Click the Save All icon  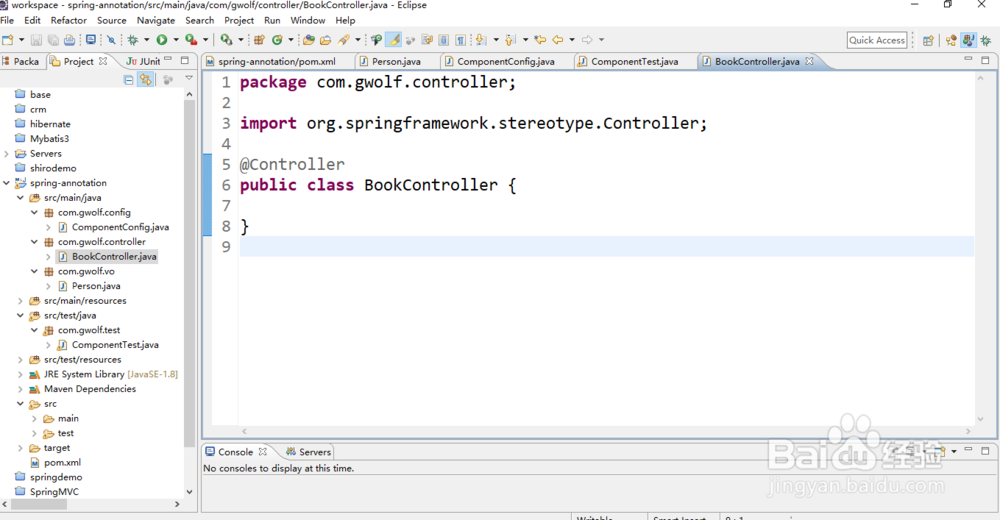53,40
